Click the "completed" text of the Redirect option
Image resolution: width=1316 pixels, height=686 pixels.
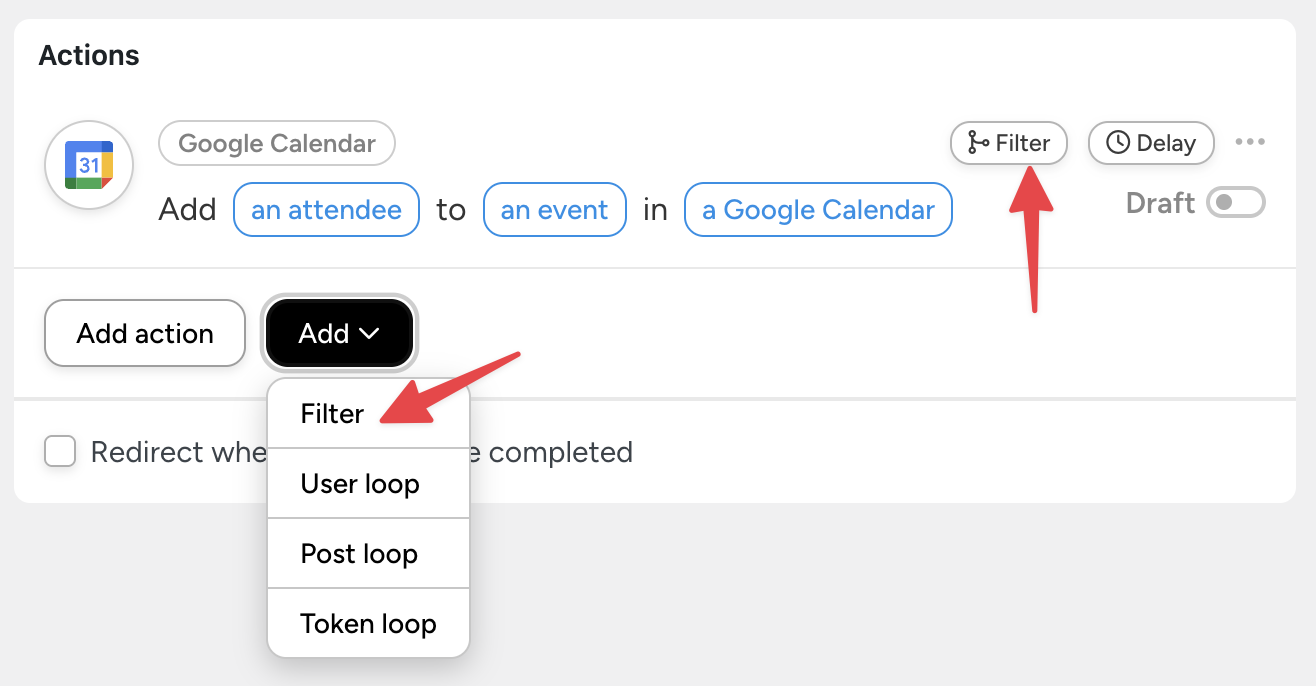(x=560, y=452)
